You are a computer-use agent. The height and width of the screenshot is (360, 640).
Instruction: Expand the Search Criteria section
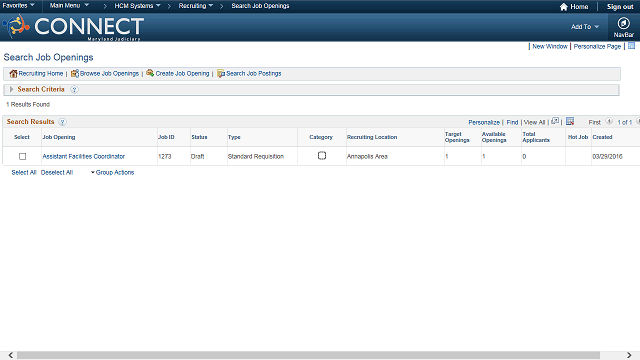coord(11,89)
